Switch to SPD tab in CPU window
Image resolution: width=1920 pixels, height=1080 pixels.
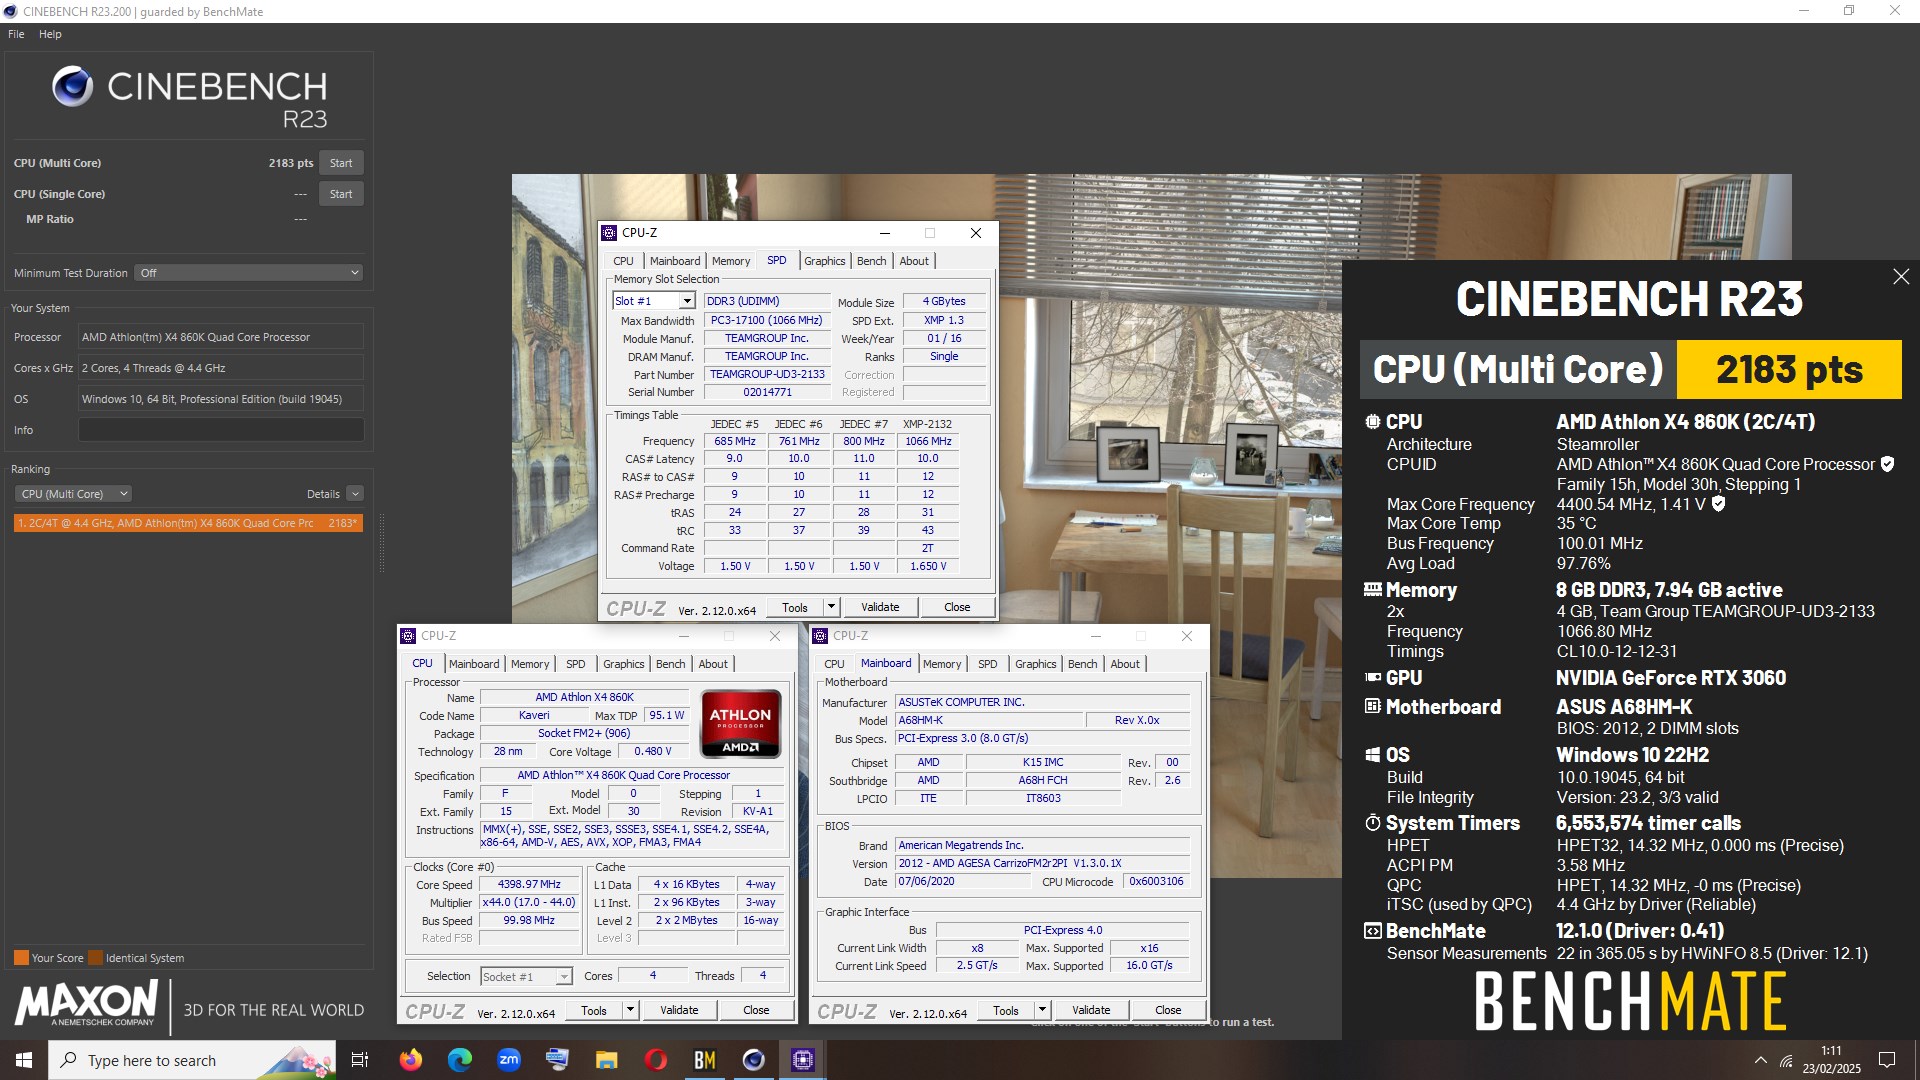coord(576,664)
